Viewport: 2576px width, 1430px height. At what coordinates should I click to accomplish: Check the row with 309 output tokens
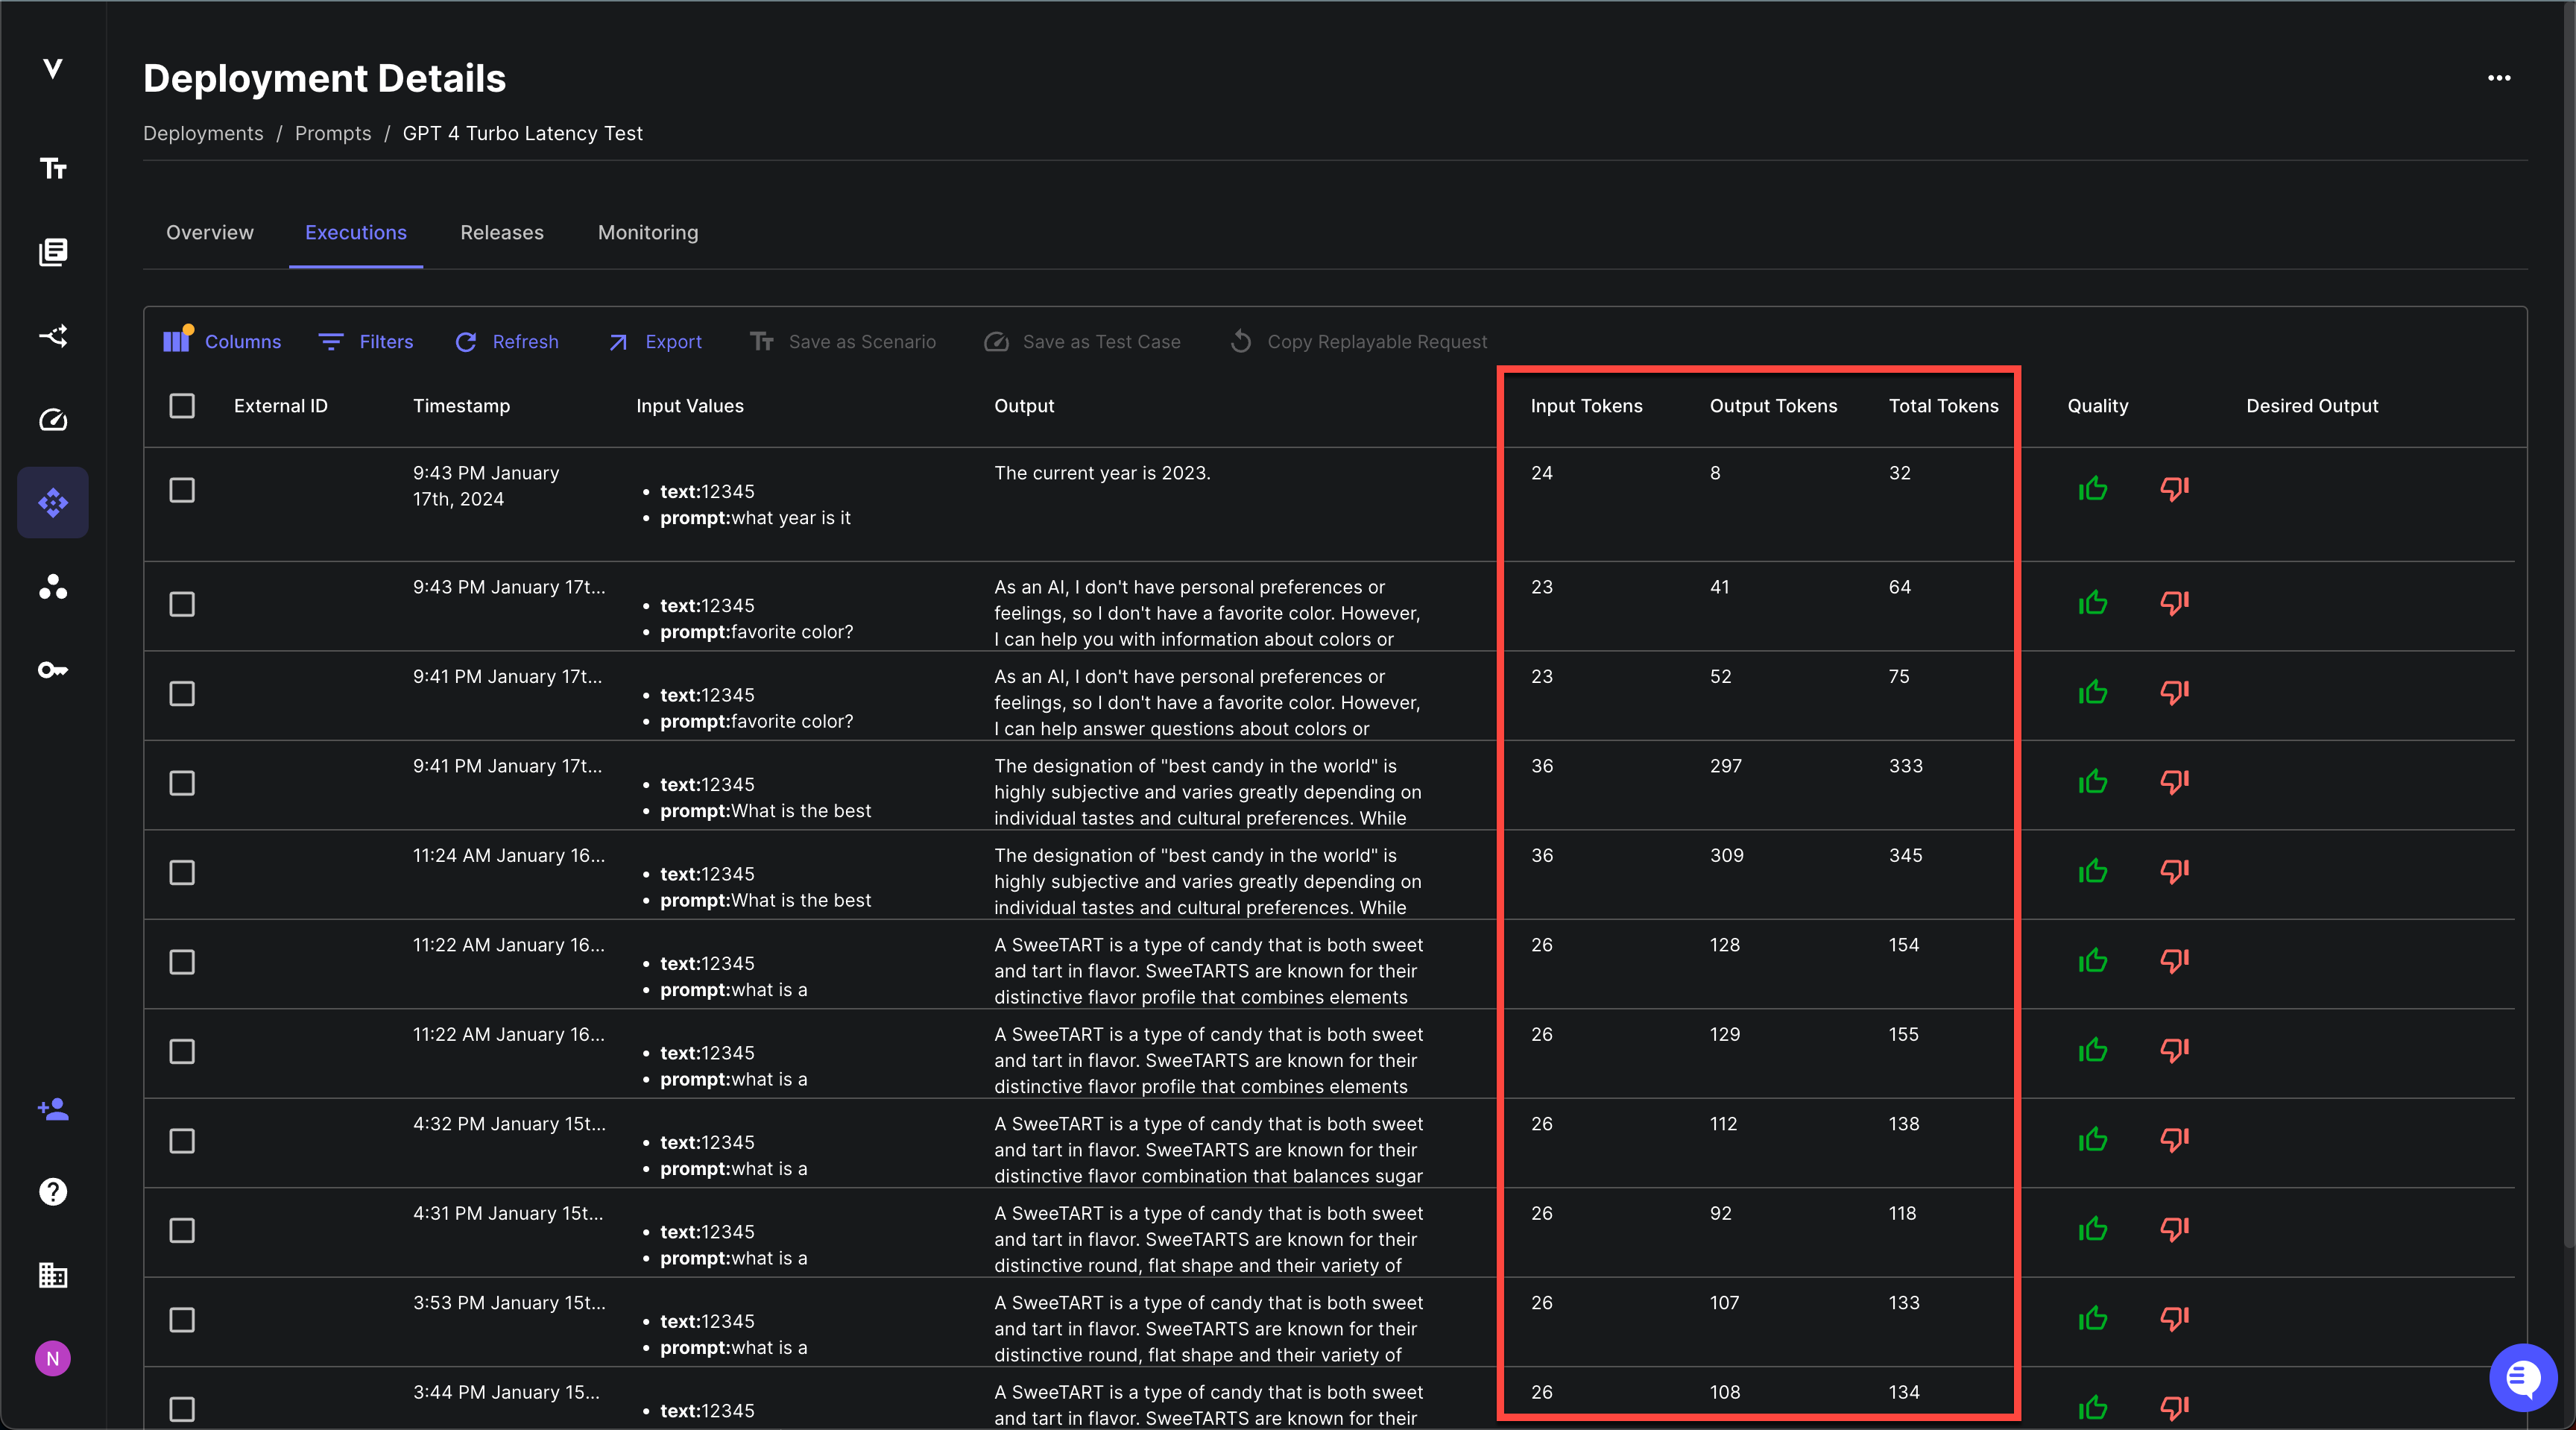click(x=182, y=872)
